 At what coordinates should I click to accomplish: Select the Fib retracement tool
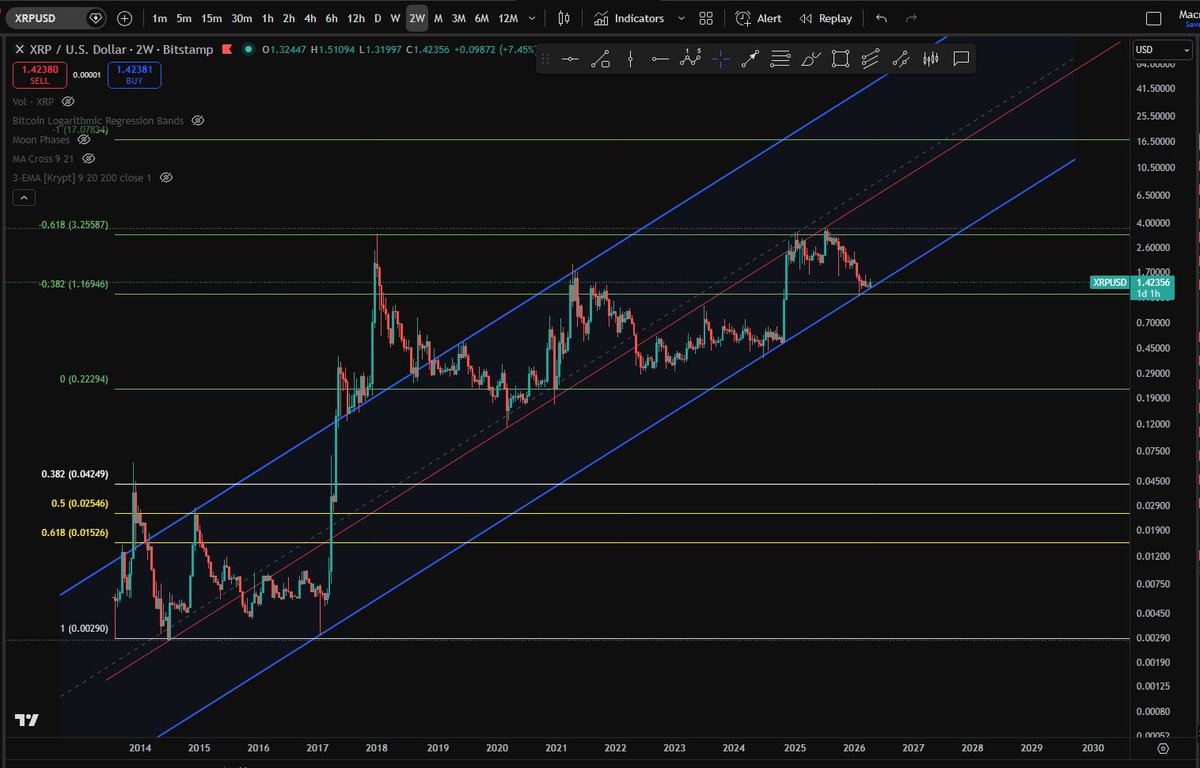(x=780, y=59)
